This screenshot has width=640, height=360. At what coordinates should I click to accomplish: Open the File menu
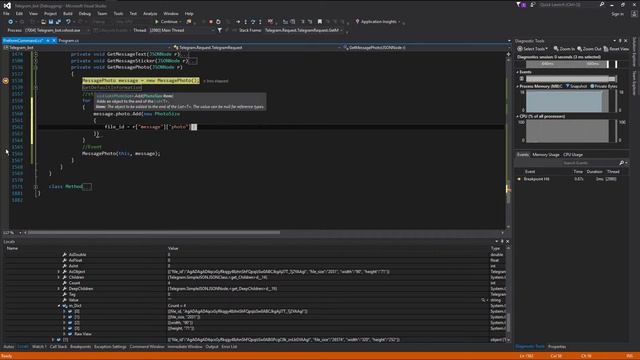click(6, 13)
